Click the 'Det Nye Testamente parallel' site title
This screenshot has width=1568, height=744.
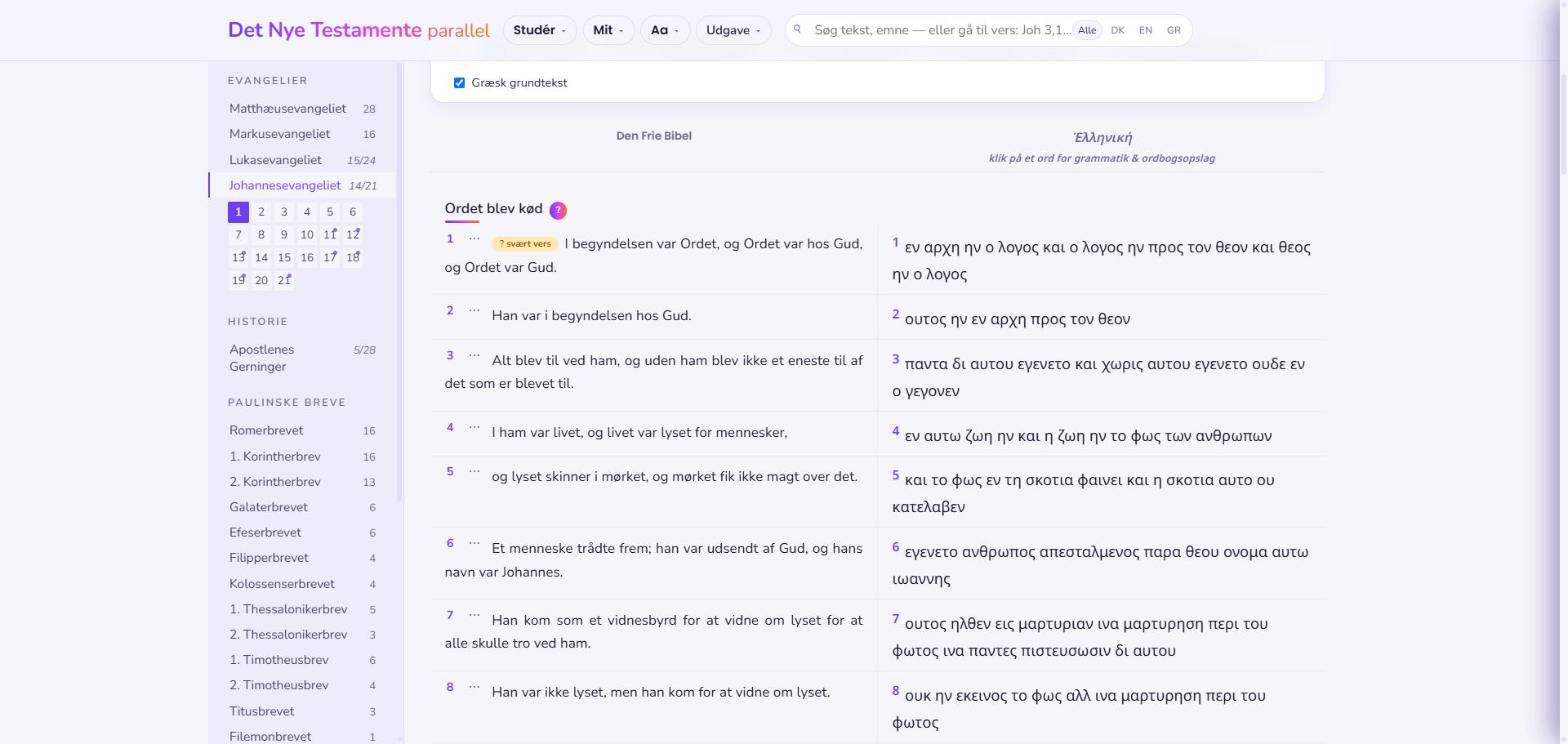click(359, 30)
